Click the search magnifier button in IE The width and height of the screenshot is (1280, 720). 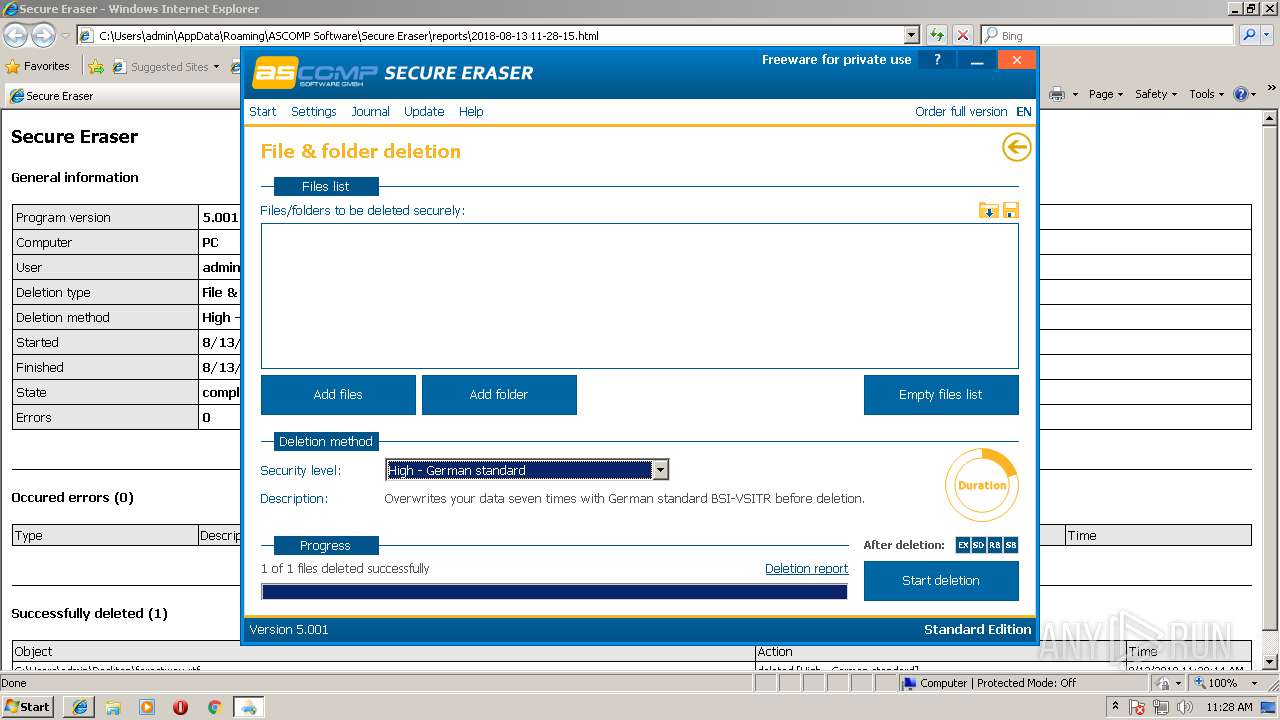pos(1249,35)
